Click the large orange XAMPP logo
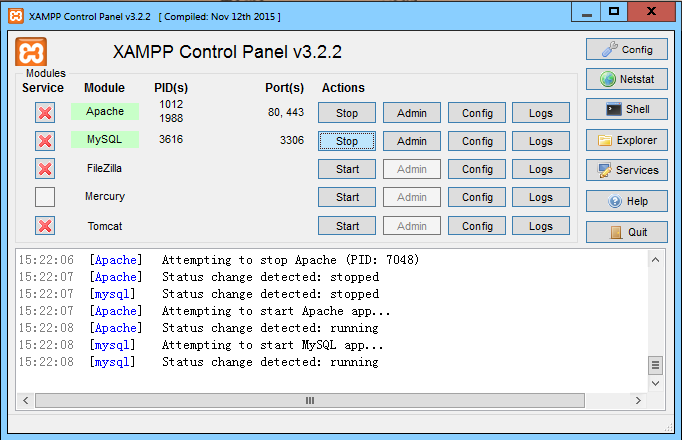The width and height of the screenshot is (682, 440). click(x=31, y=52)
